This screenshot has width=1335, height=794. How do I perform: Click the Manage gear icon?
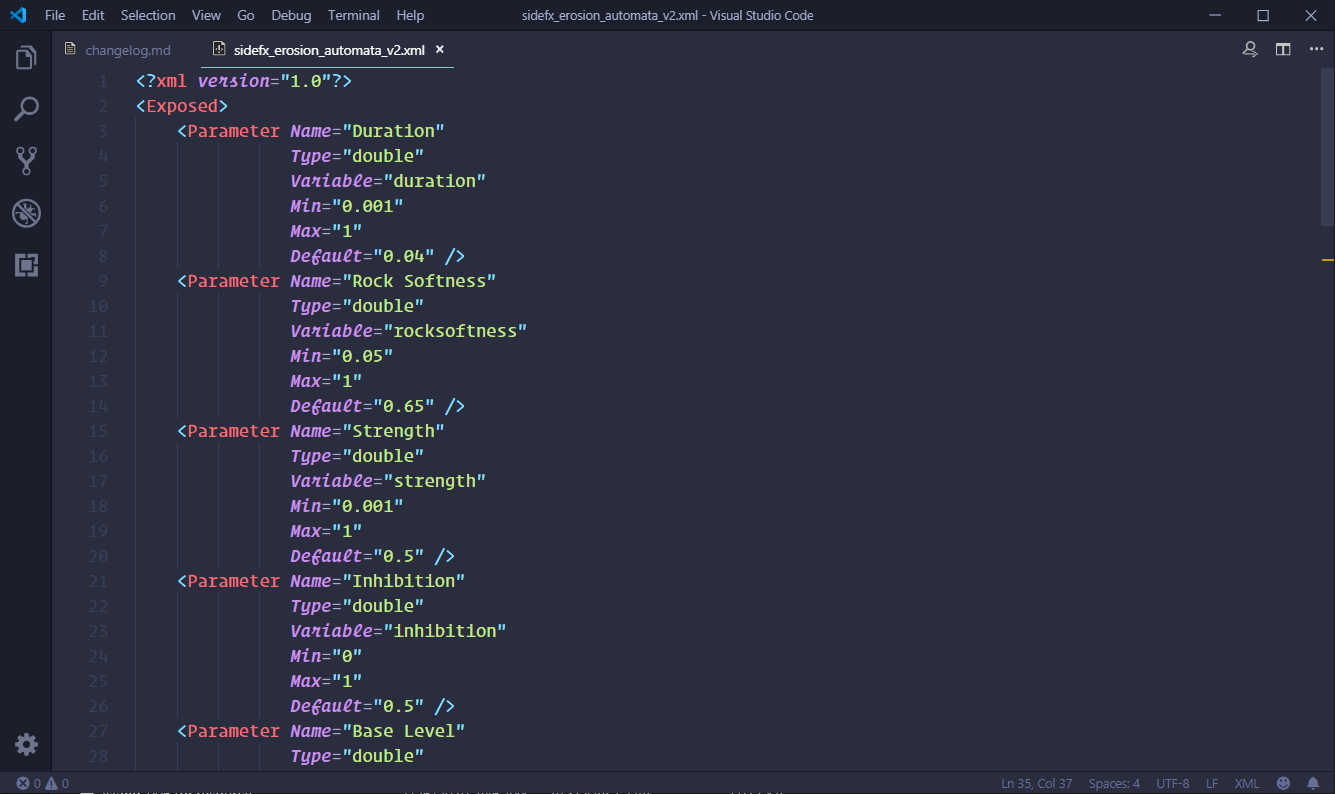tap(26, 744)
